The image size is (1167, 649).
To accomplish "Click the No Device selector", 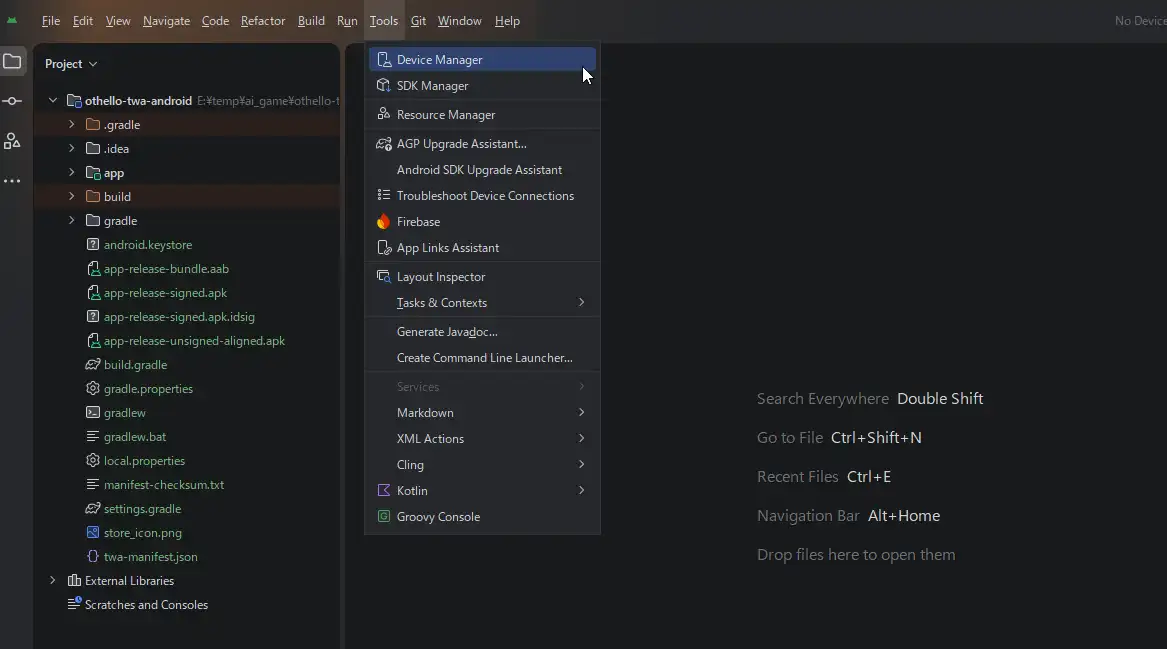I will click(x=1140, y=21).
